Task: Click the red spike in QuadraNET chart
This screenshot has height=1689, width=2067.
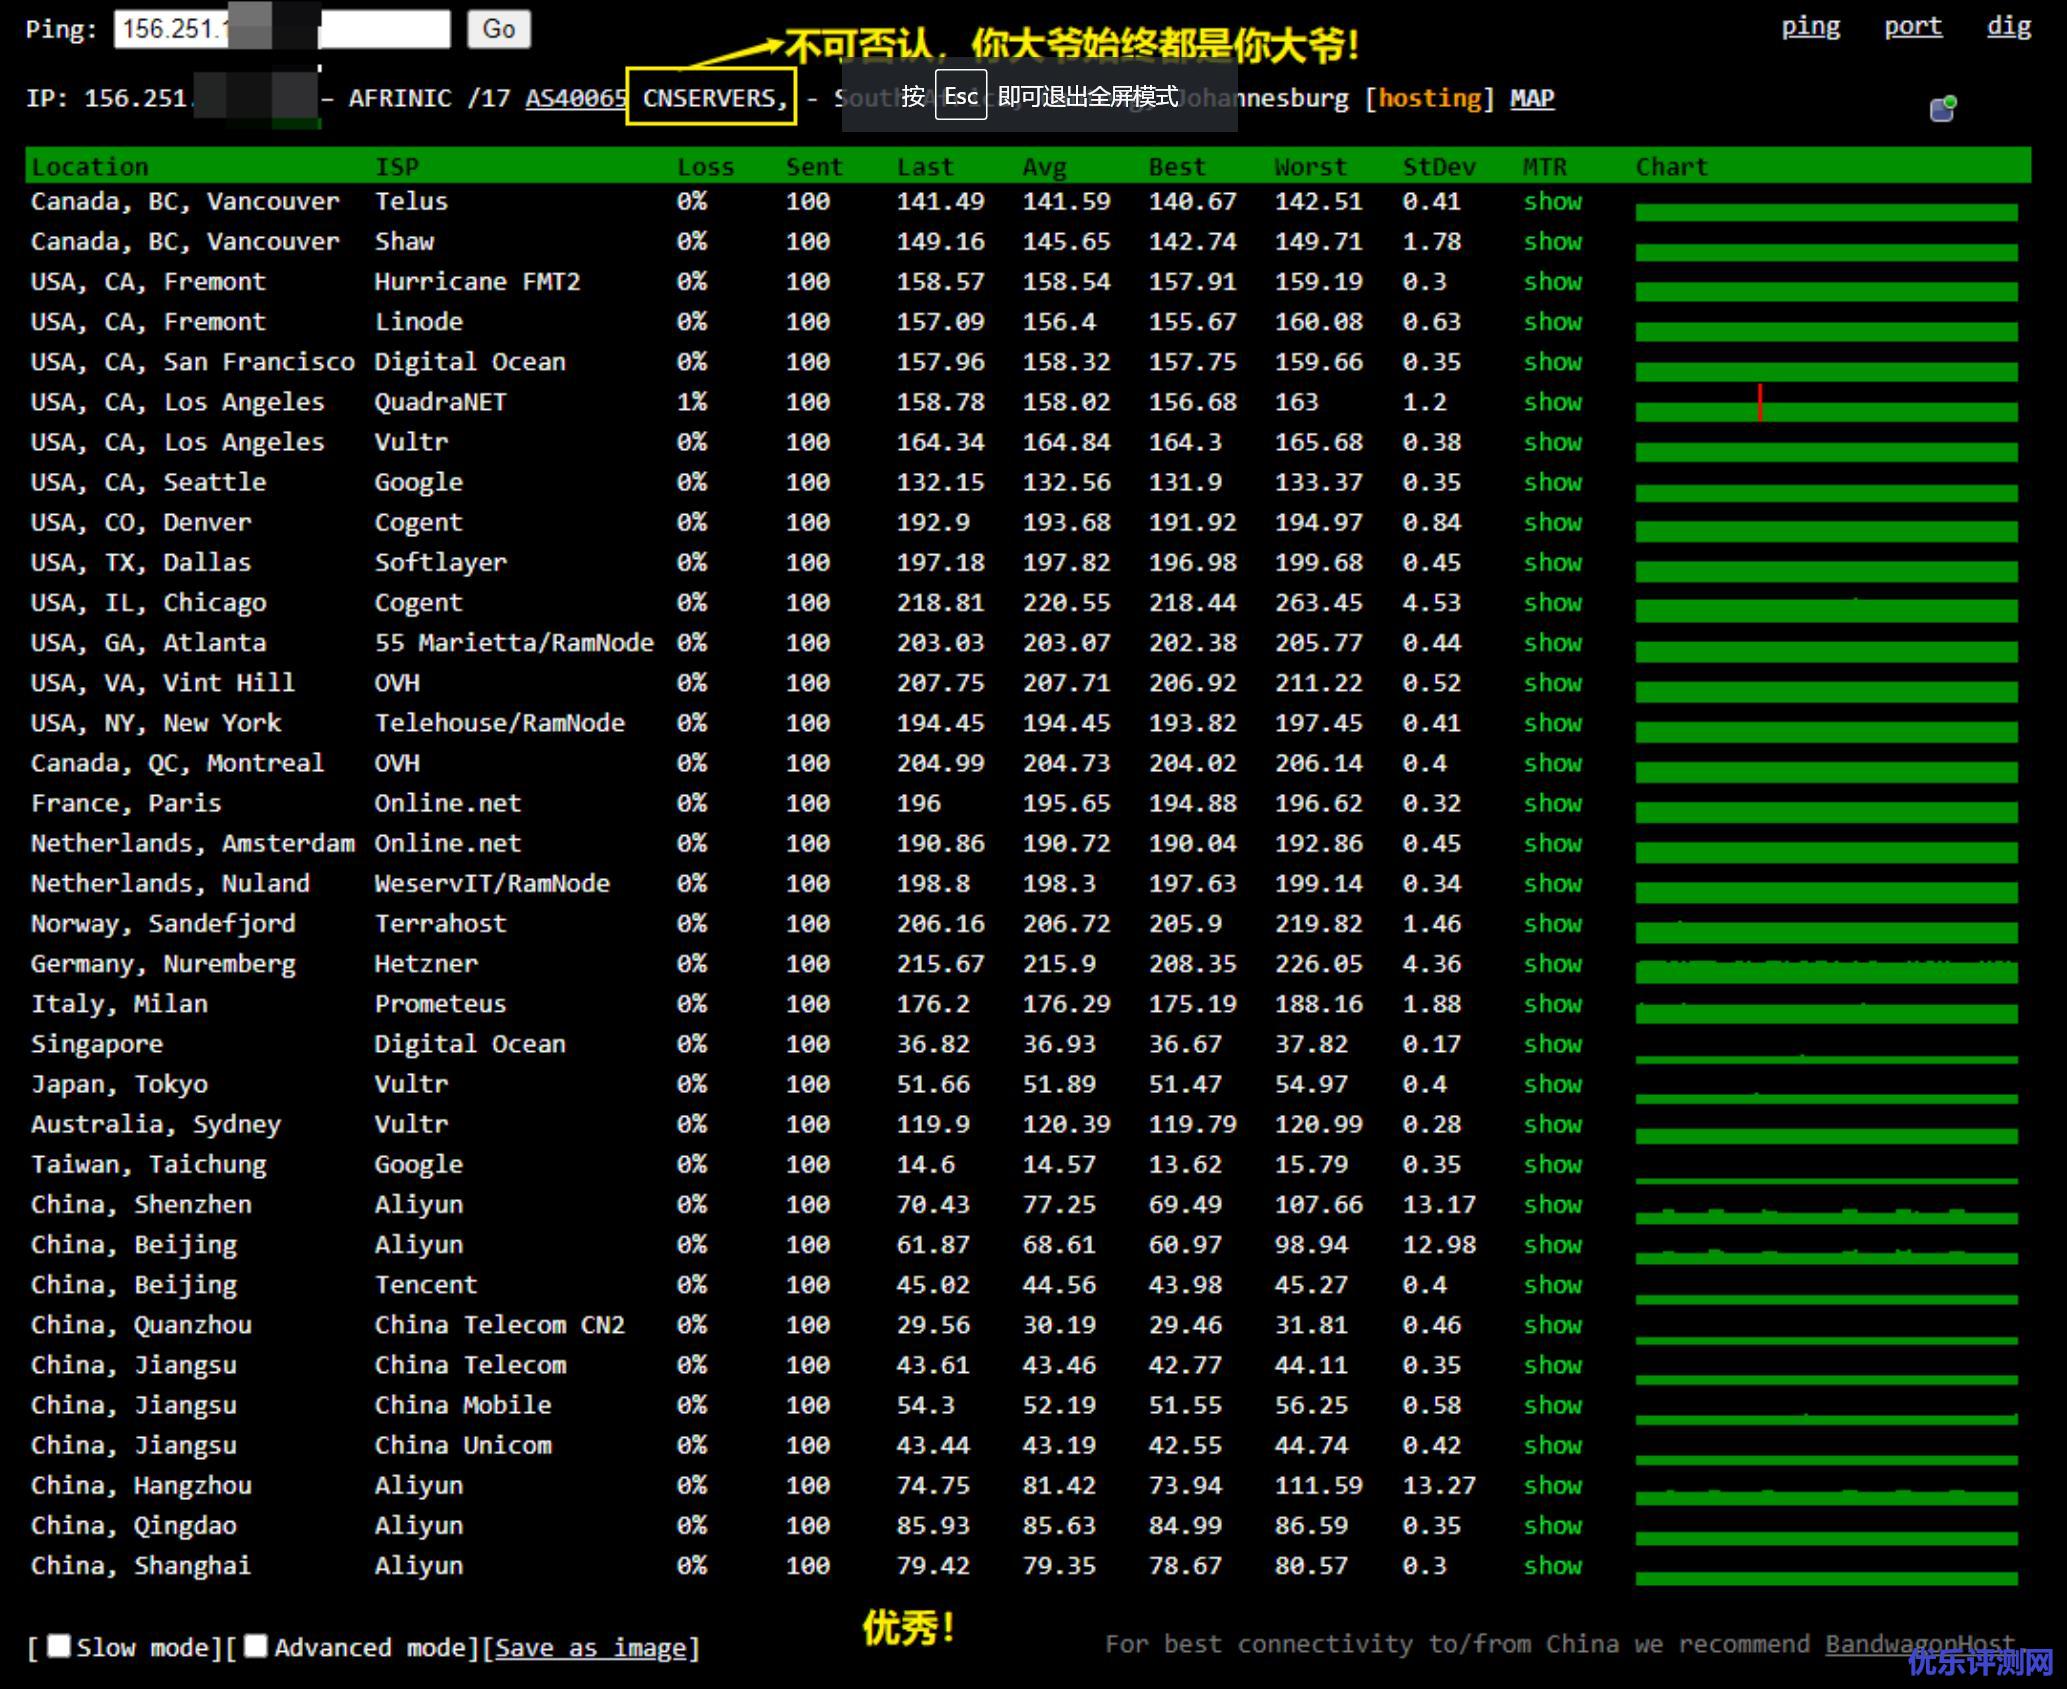Action: pos(1759,402)
